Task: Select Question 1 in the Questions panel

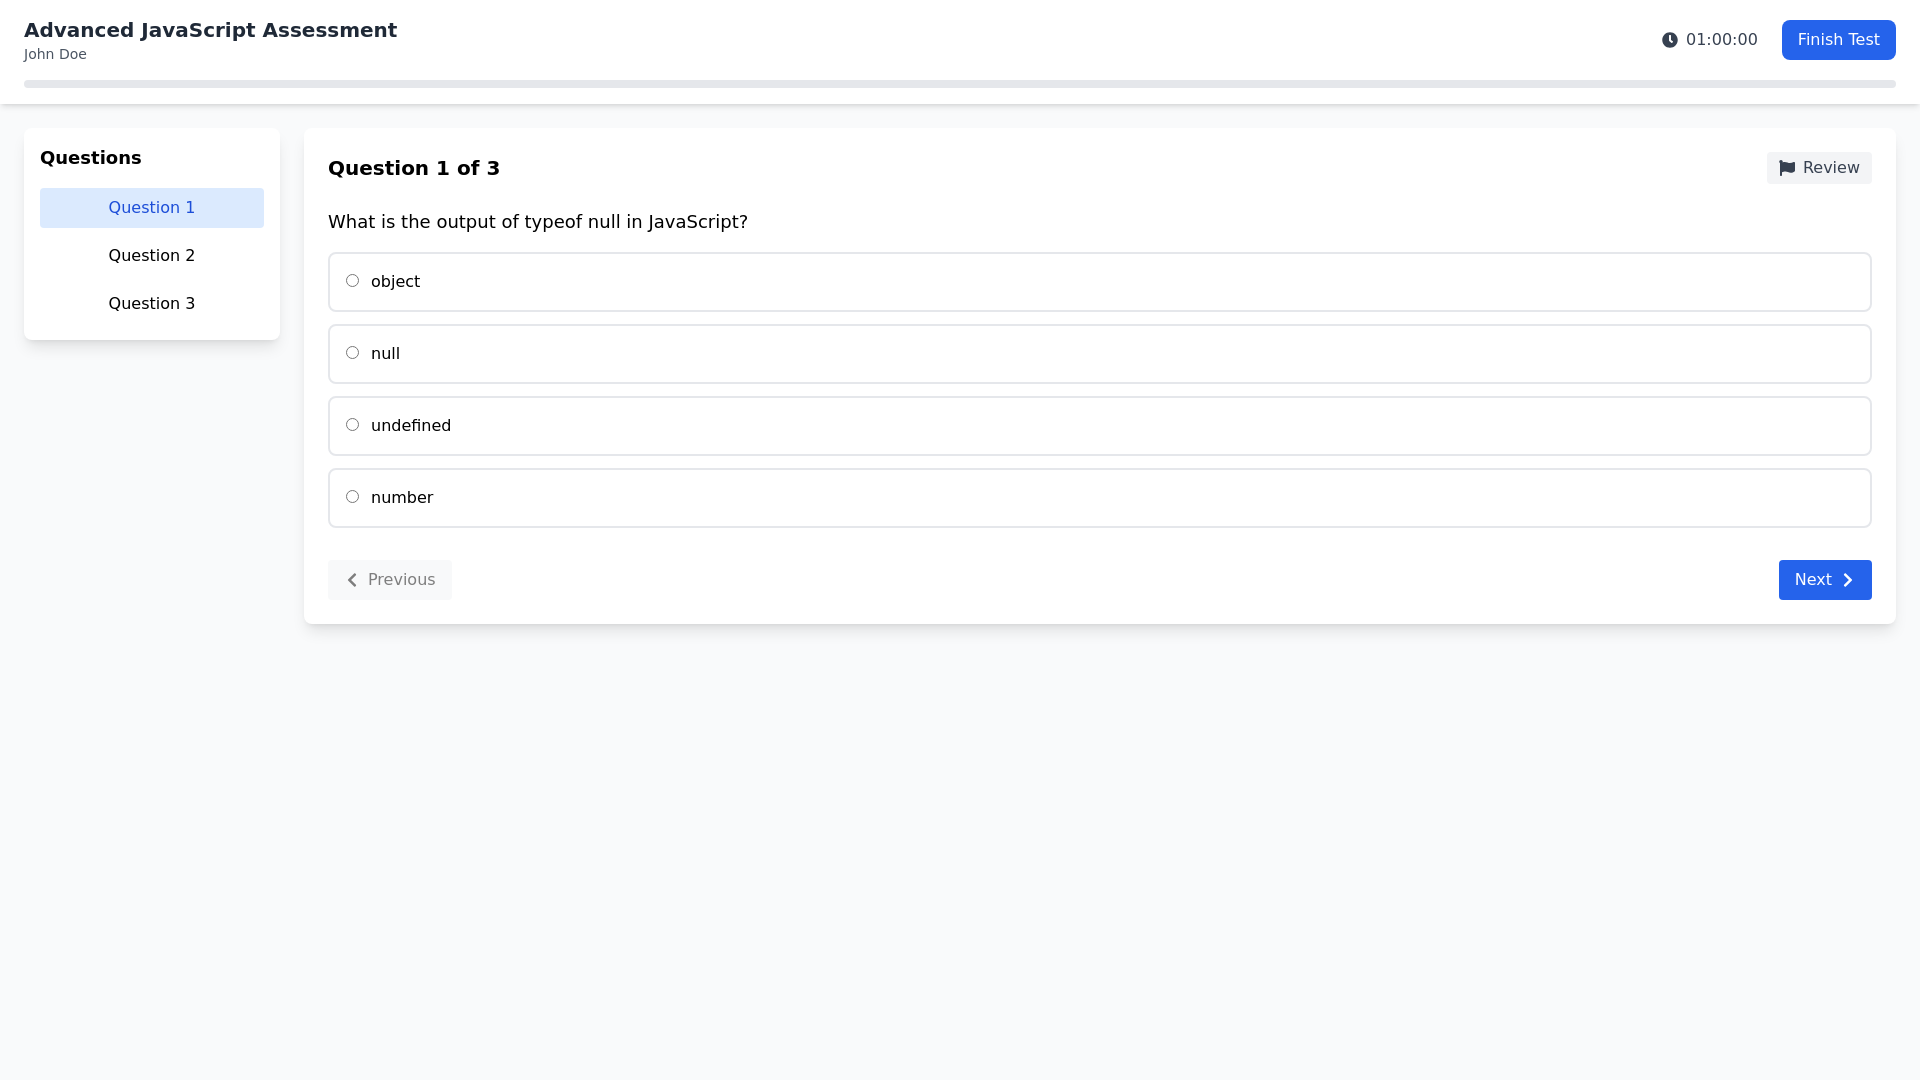Action: (x=151, y=207)
